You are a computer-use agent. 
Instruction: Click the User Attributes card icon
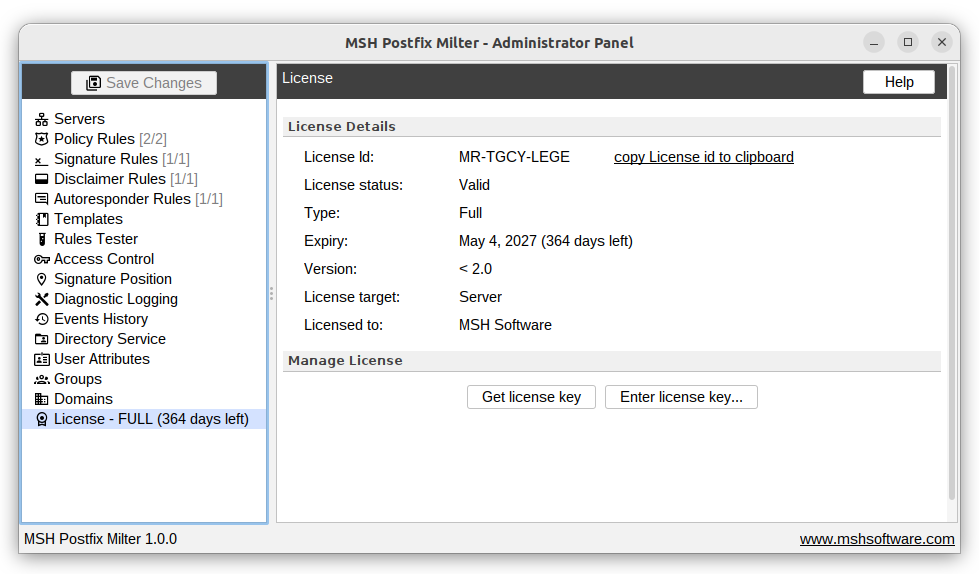(x=41, y=359)
